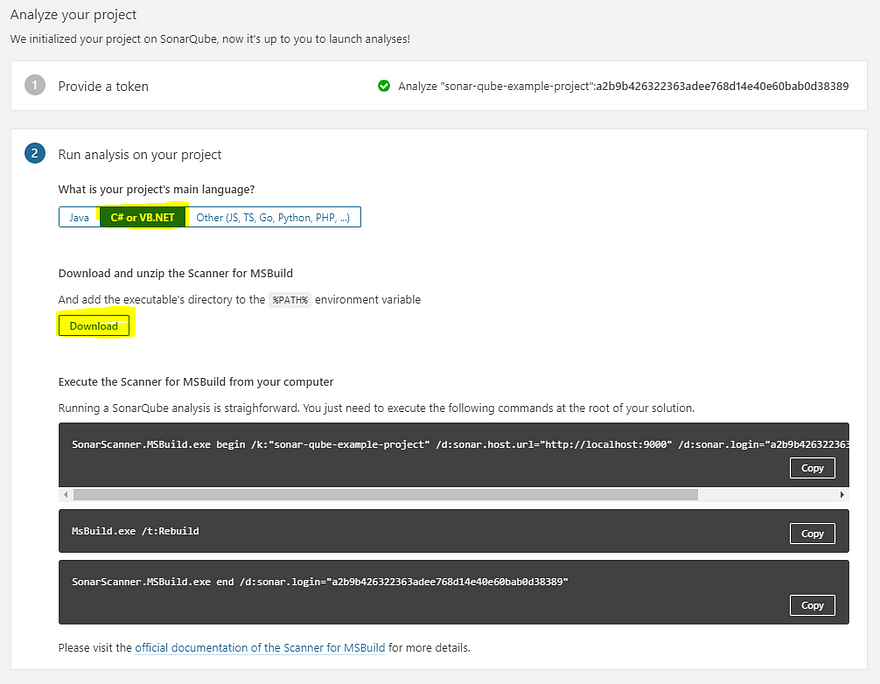Click What is your project's main language text
The image size is (880, 684).
(157, 190)
